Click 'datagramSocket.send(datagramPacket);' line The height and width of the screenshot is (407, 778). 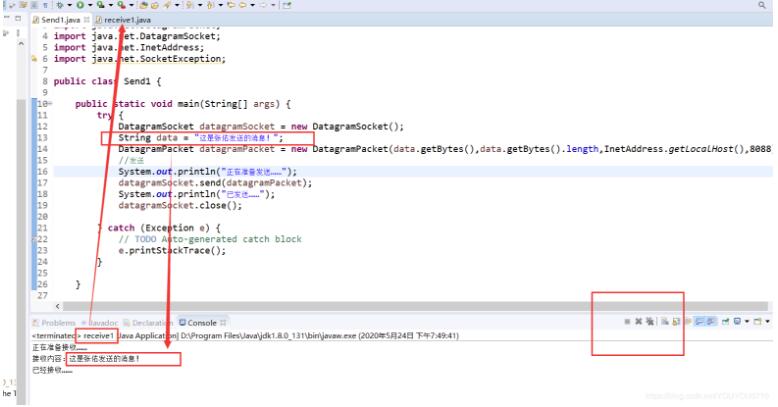point(215,183)
